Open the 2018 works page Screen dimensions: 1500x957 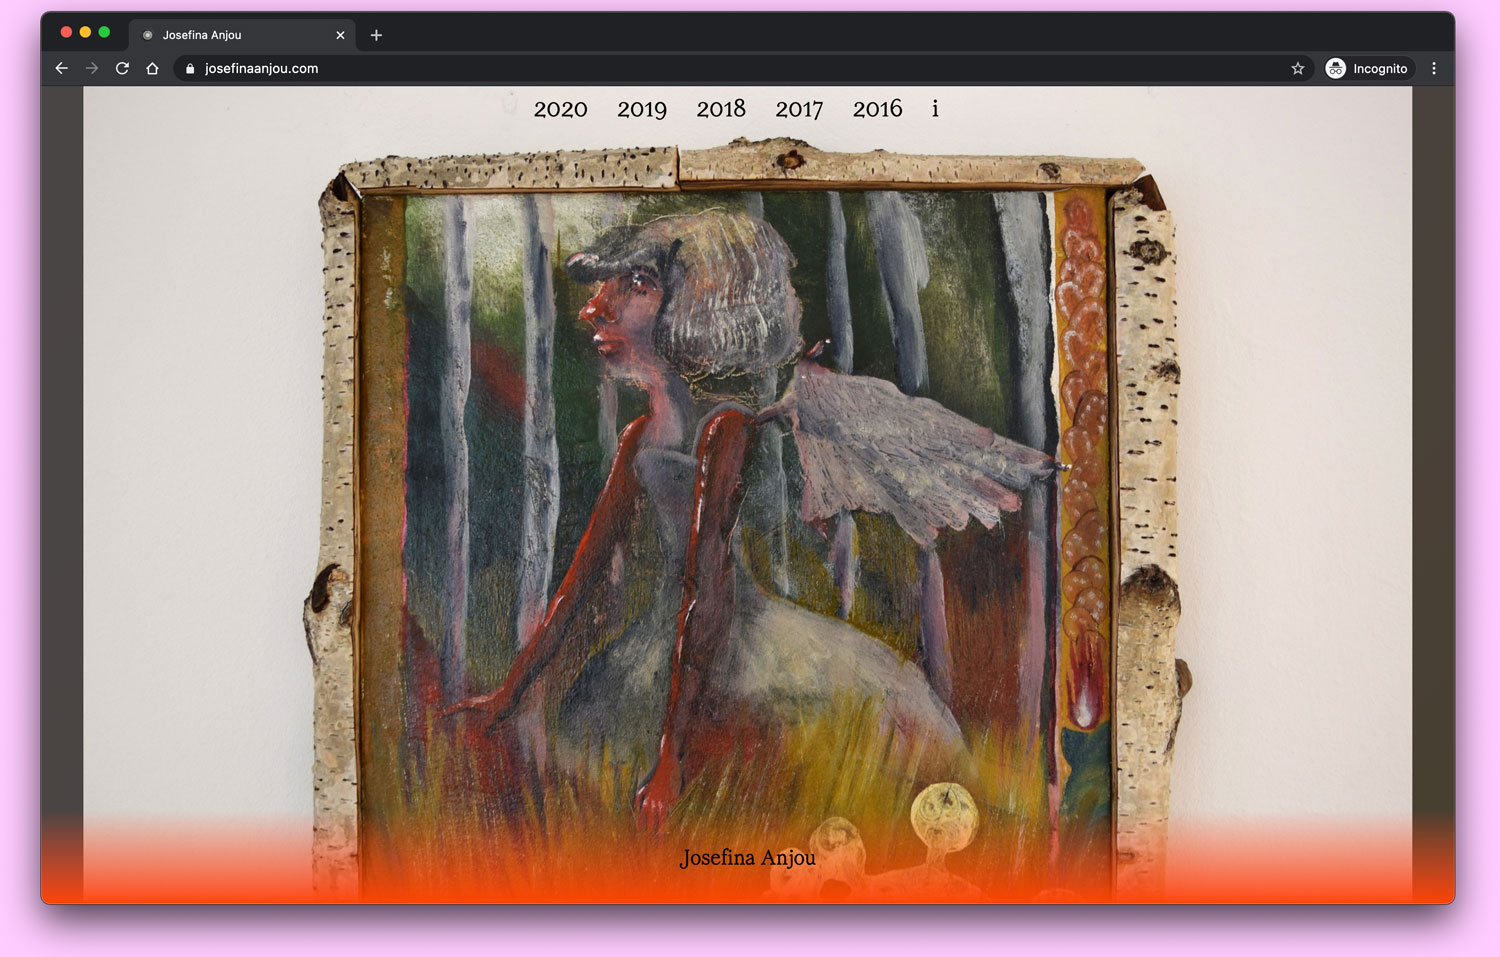(721, 109)
